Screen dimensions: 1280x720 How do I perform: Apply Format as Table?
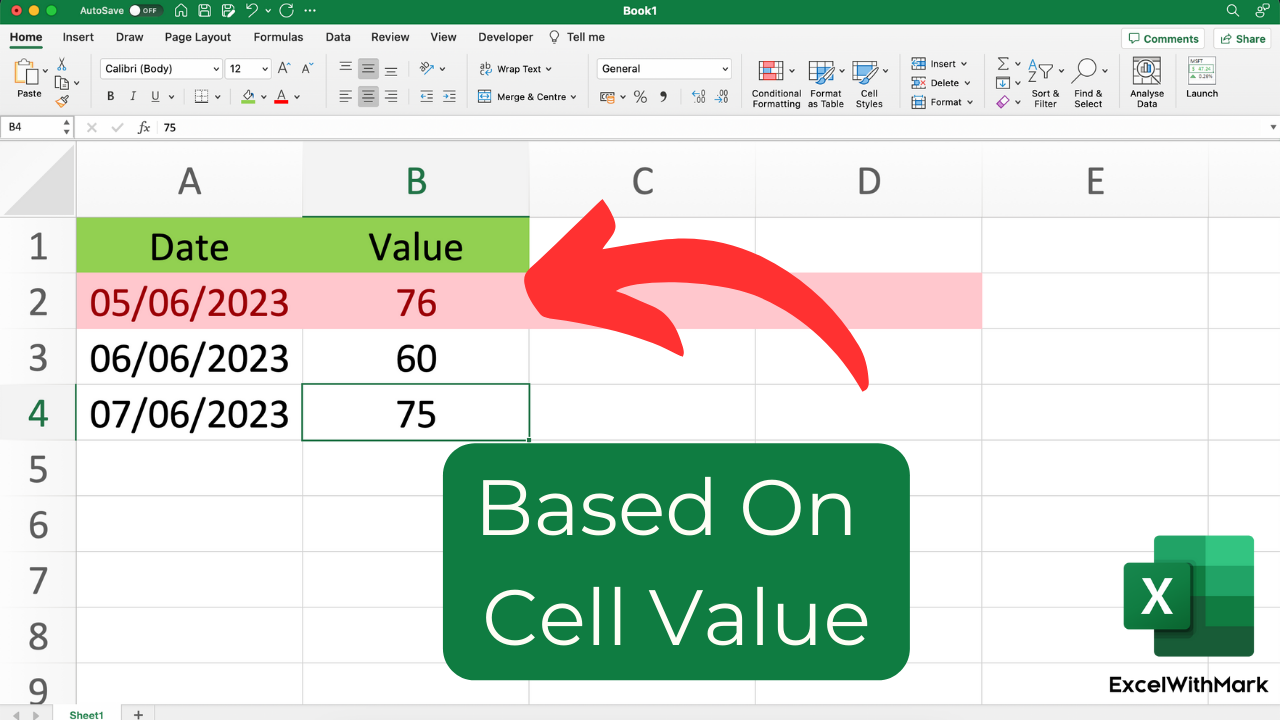click(825, 84)
